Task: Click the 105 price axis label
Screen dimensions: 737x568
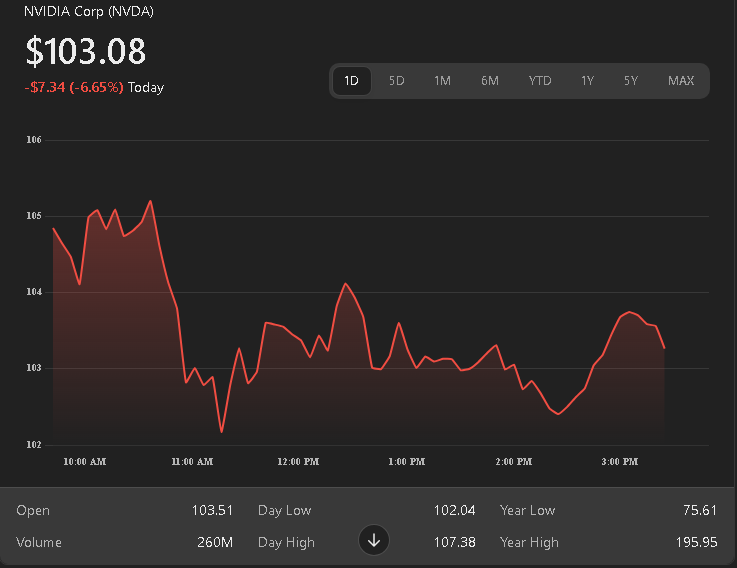Action: (x=34, y=216)
